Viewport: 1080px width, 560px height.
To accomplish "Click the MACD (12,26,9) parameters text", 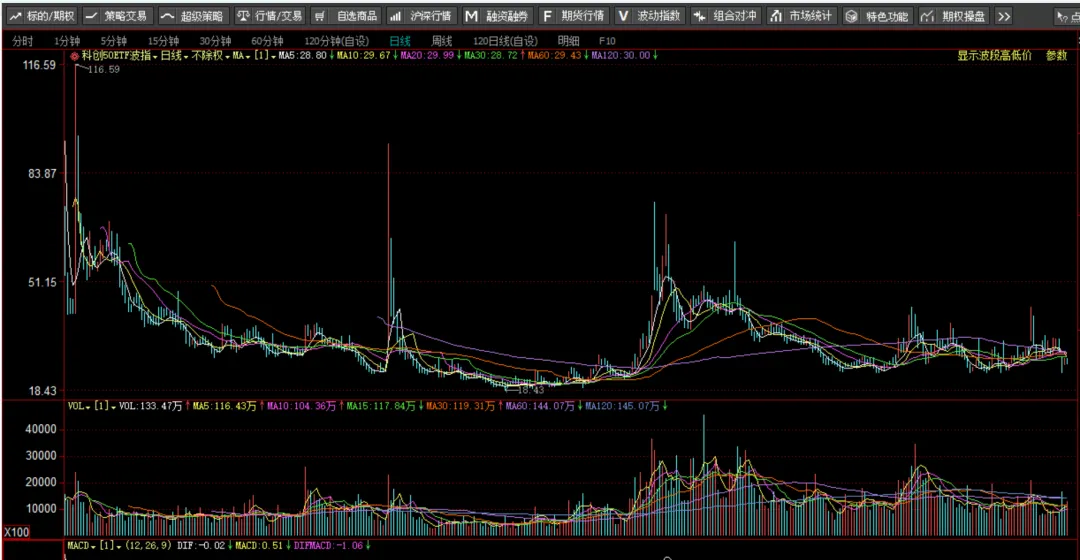I will (x=148, y=546).
